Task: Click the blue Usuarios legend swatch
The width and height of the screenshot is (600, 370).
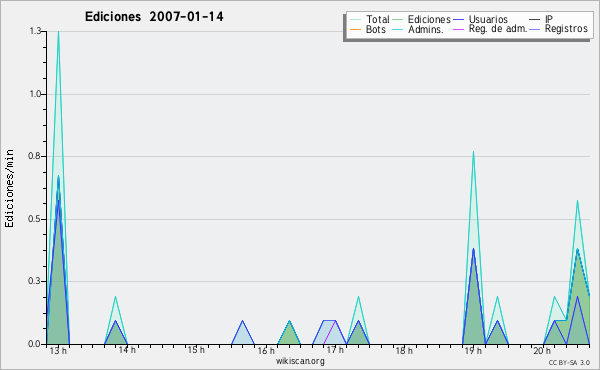Action: click(x=458, y=20)
